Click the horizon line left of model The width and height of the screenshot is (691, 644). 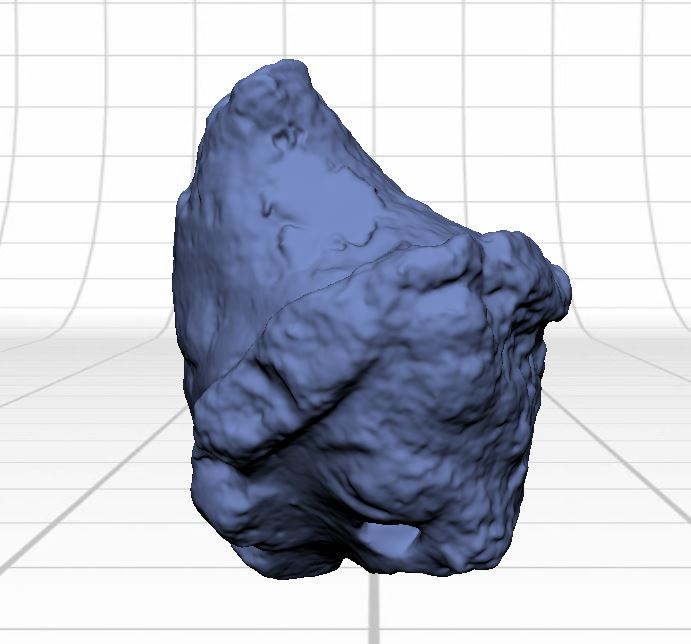[80, 318]
